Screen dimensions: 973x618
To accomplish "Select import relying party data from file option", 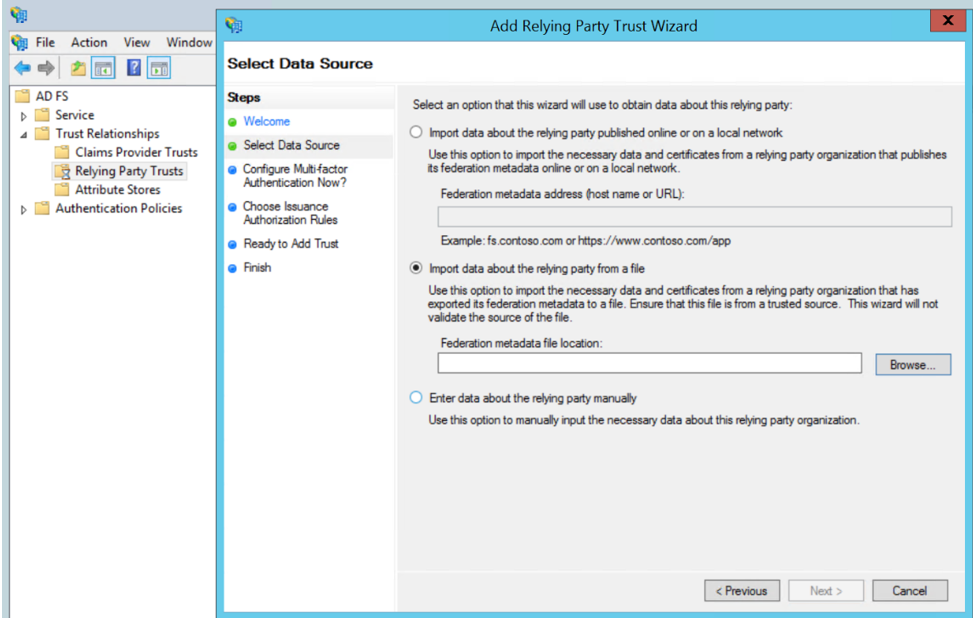I will click(x=416, y=268).
